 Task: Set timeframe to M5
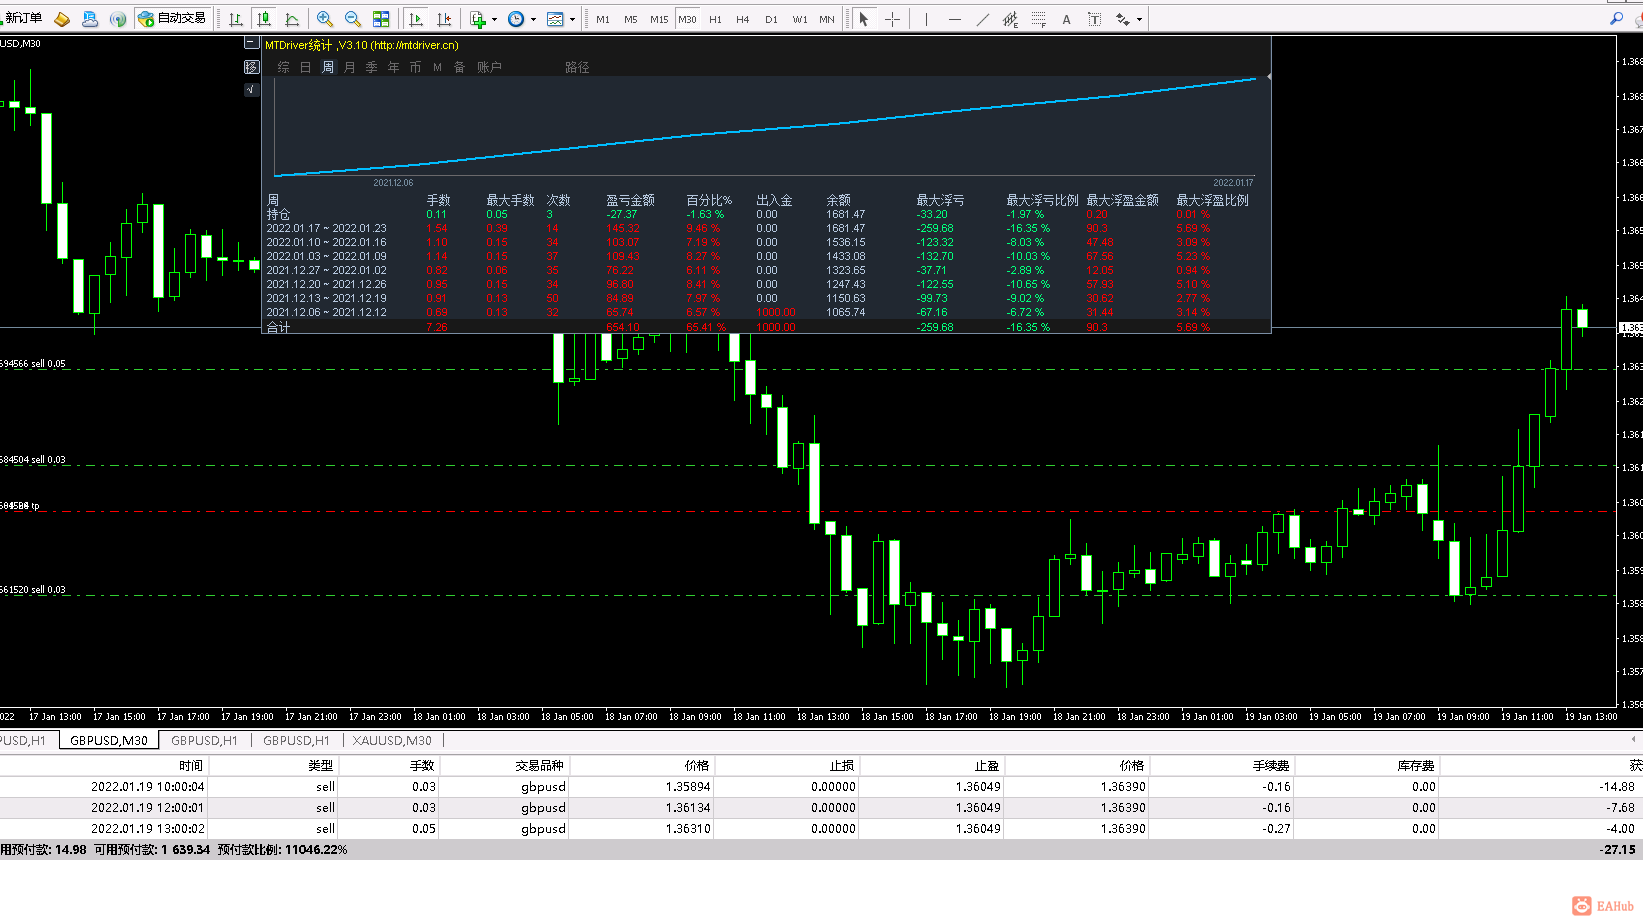[631, 19]
